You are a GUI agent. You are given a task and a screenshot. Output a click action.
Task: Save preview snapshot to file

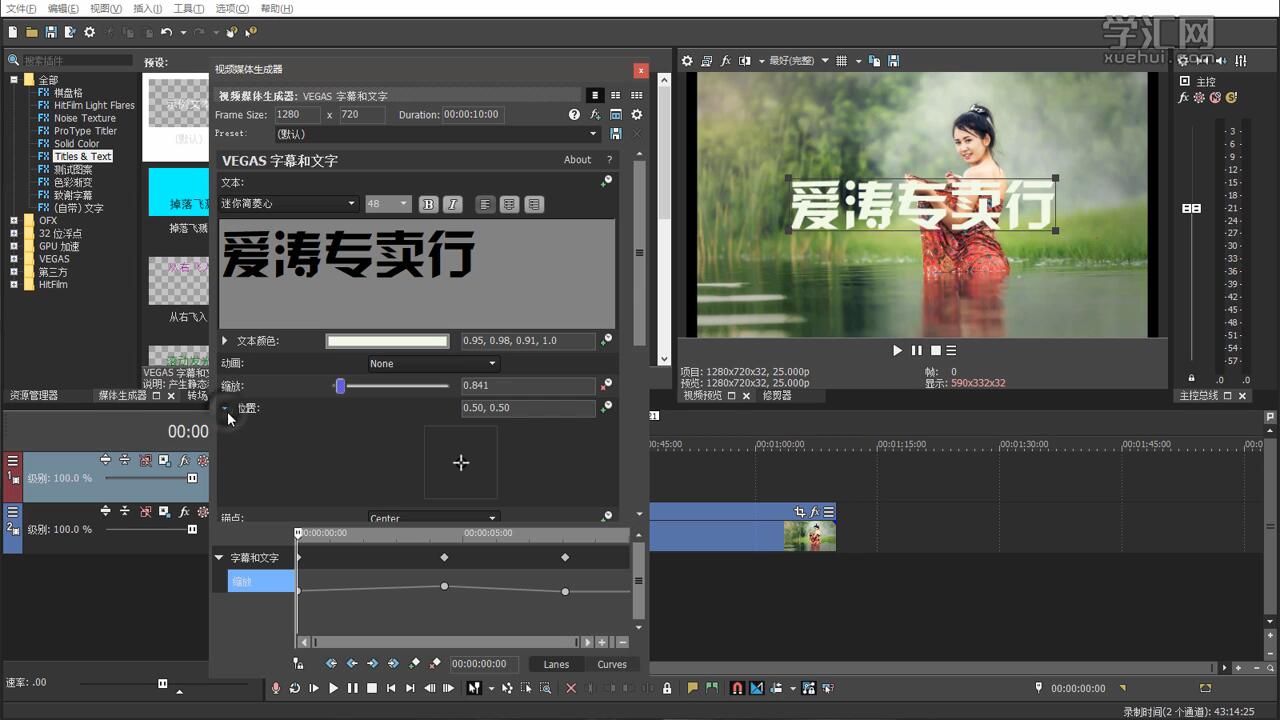pyautogui.click(x=893, y=61)
